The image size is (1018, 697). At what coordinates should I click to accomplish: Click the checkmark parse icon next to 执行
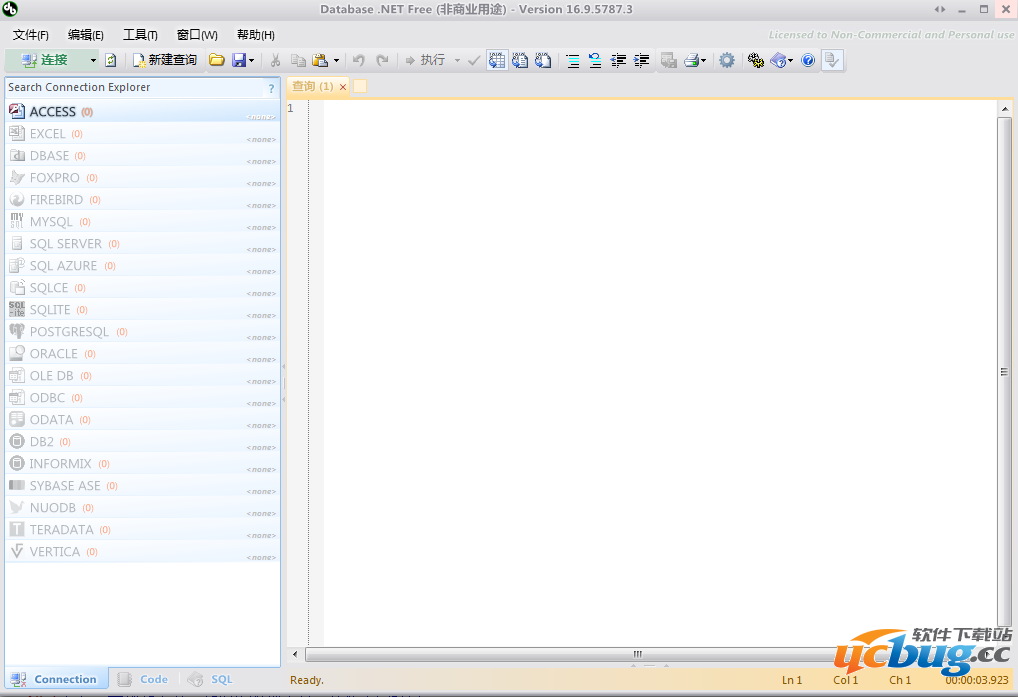click(474, 60)
